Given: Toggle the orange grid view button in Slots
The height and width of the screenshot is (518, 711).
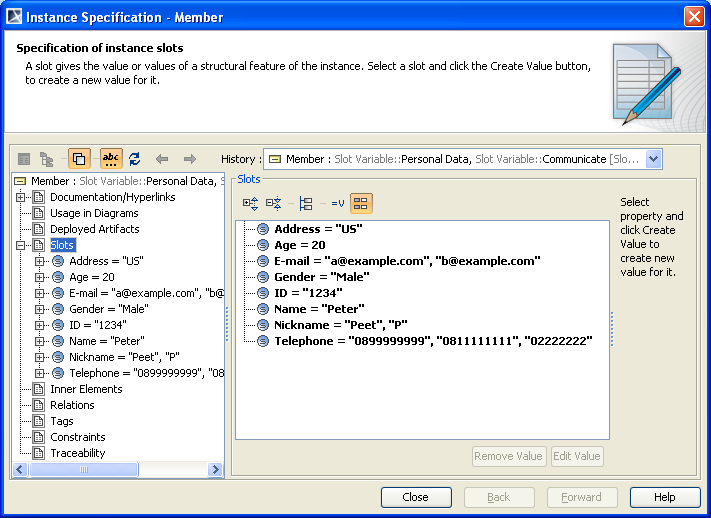Looking at the screenshot, I should 361,203.
